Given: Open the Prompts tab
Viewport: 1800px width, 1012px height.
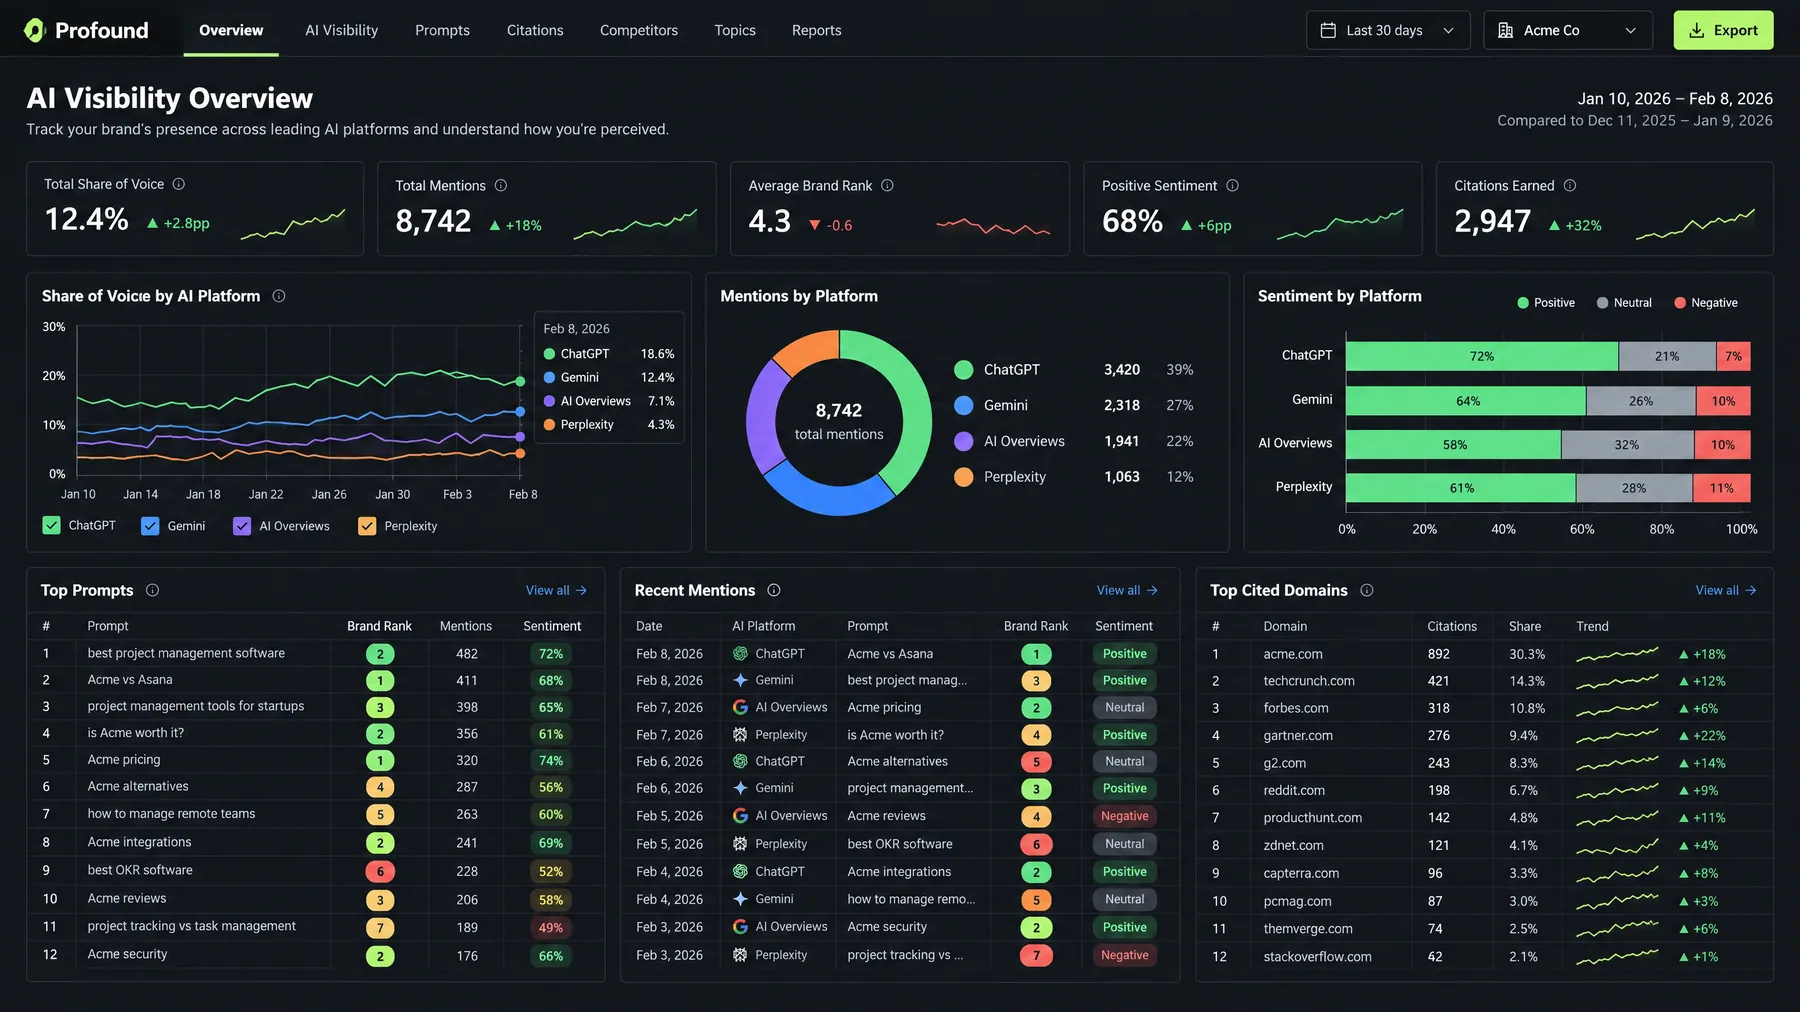Looking at the screenshot, I should (x=442, y=30).
